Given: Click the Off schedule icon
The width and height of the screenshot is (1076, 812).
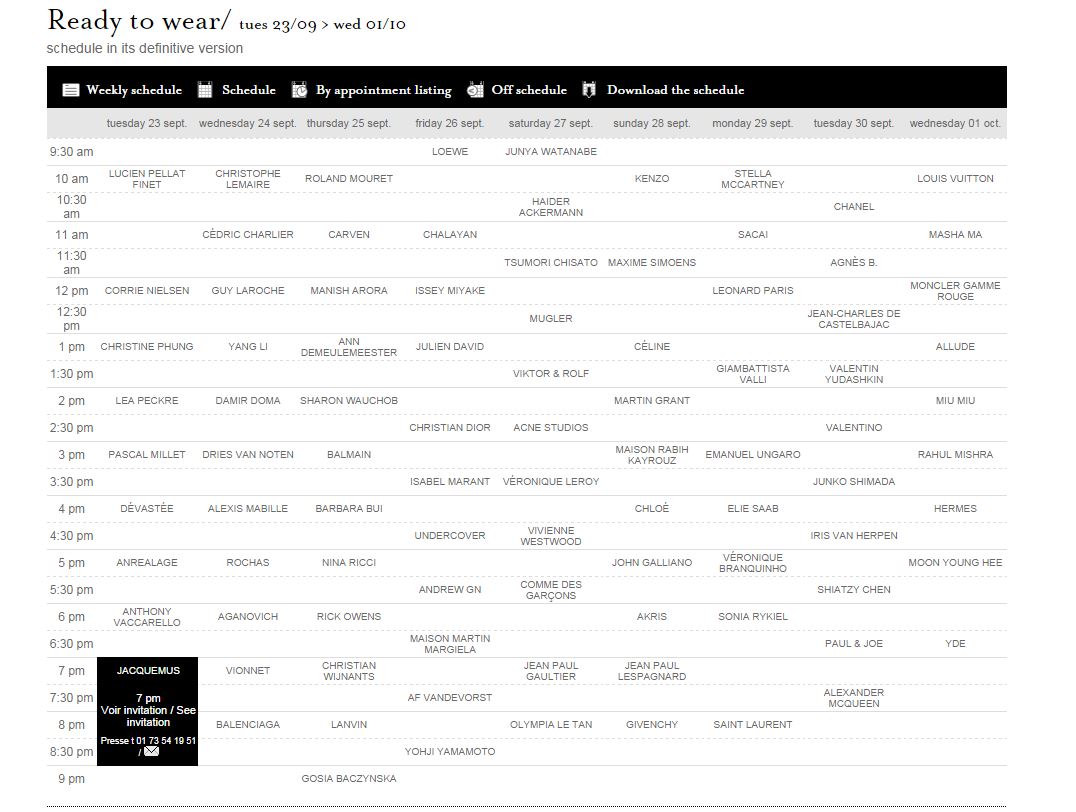Looking at the screenshot, I should [x=475, y=90].
